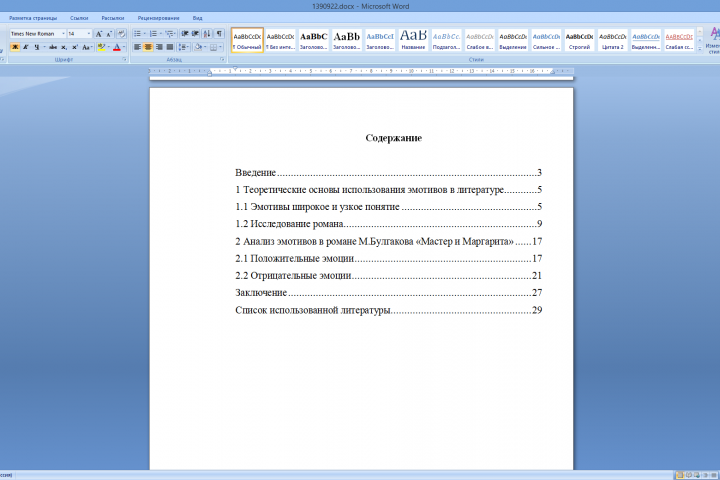This screenshot has width=720, height=480.
Task: Open the borders dropdown arrow
Action: 221,47
